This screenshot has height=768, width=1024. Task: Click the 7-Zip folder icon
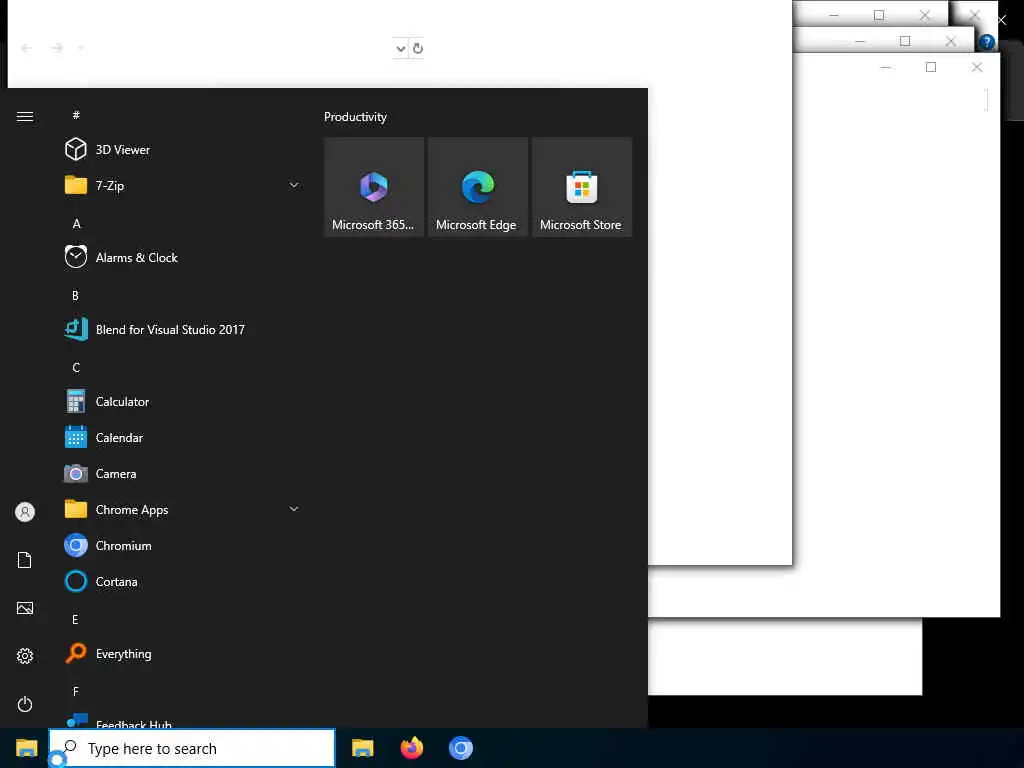point(76,185)
